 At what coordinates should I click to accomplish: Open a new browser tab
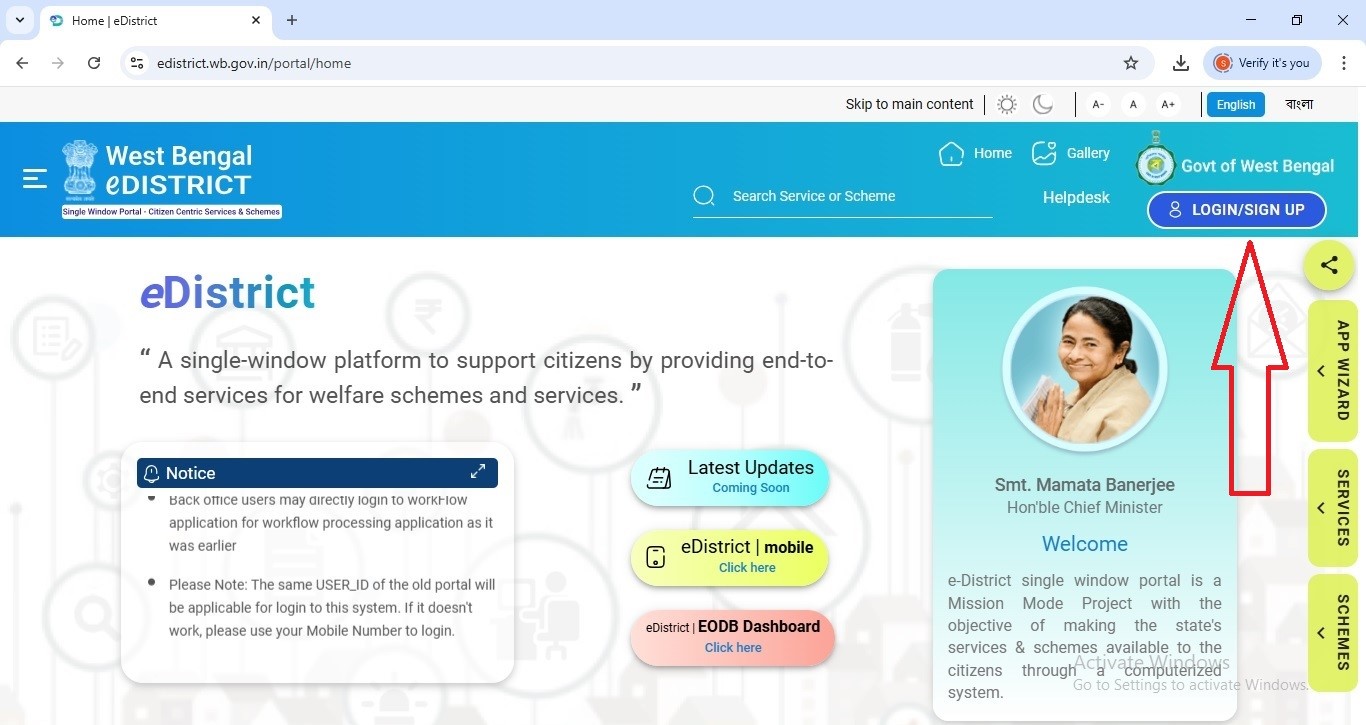tap(292, 20)
